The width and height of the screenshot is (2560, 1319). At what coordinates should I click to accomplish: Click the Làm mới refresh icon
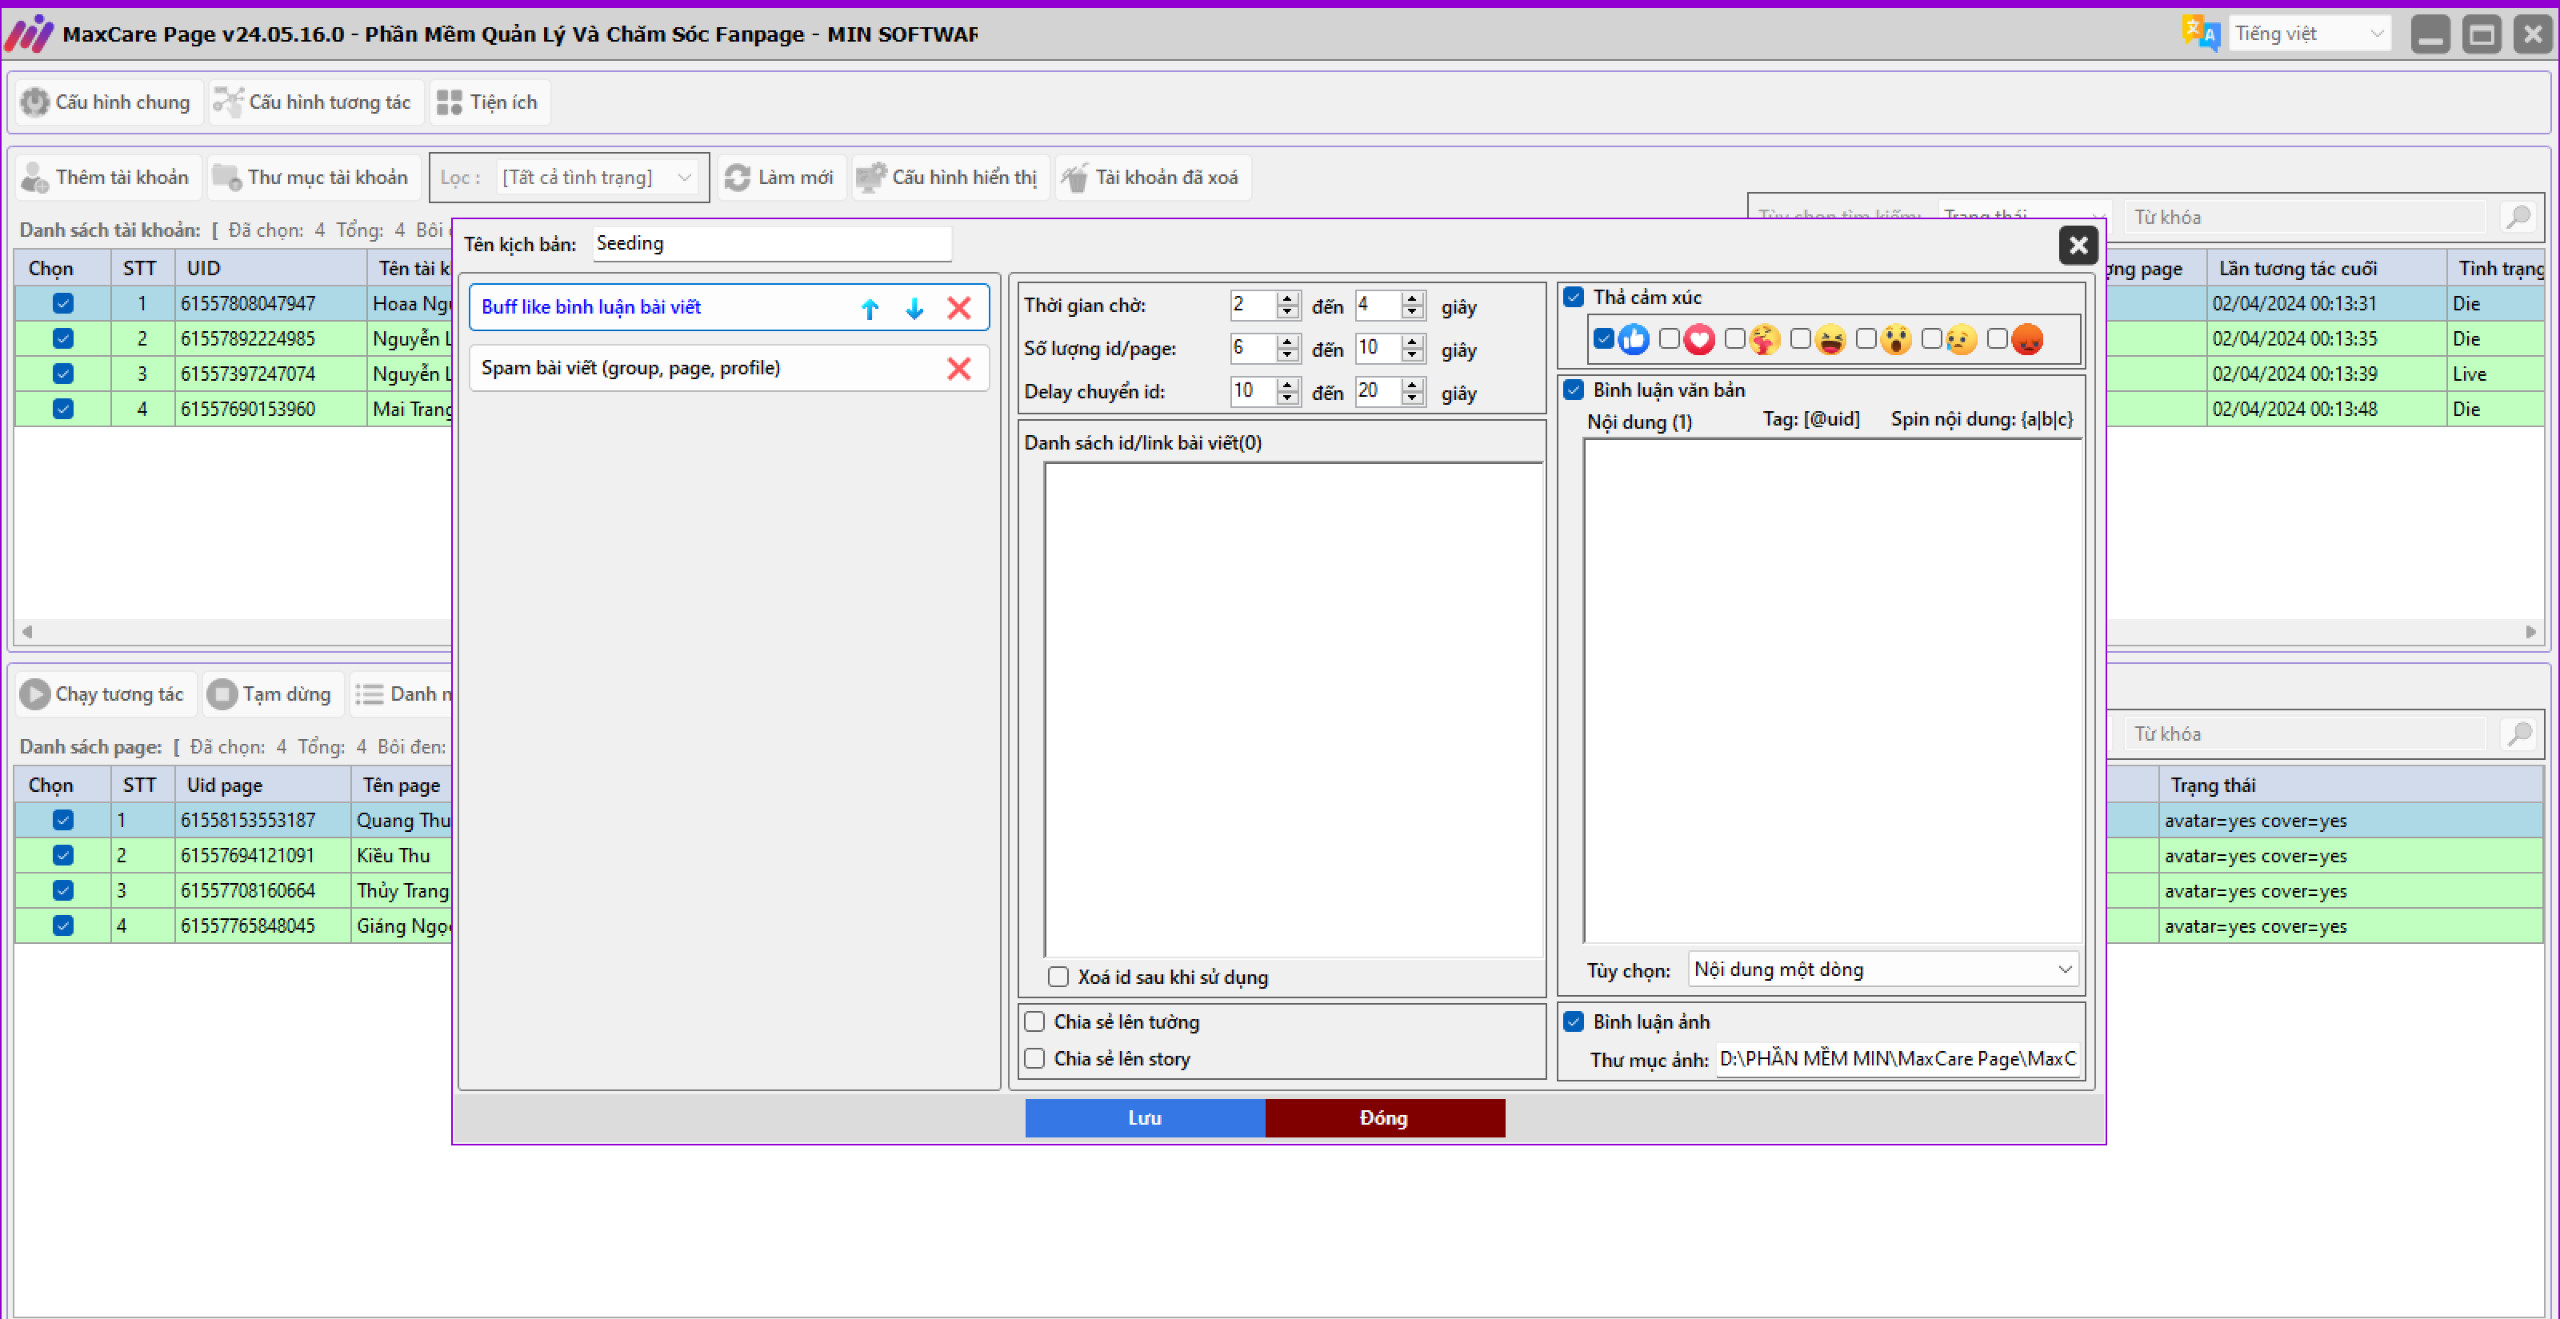(738, 177)
